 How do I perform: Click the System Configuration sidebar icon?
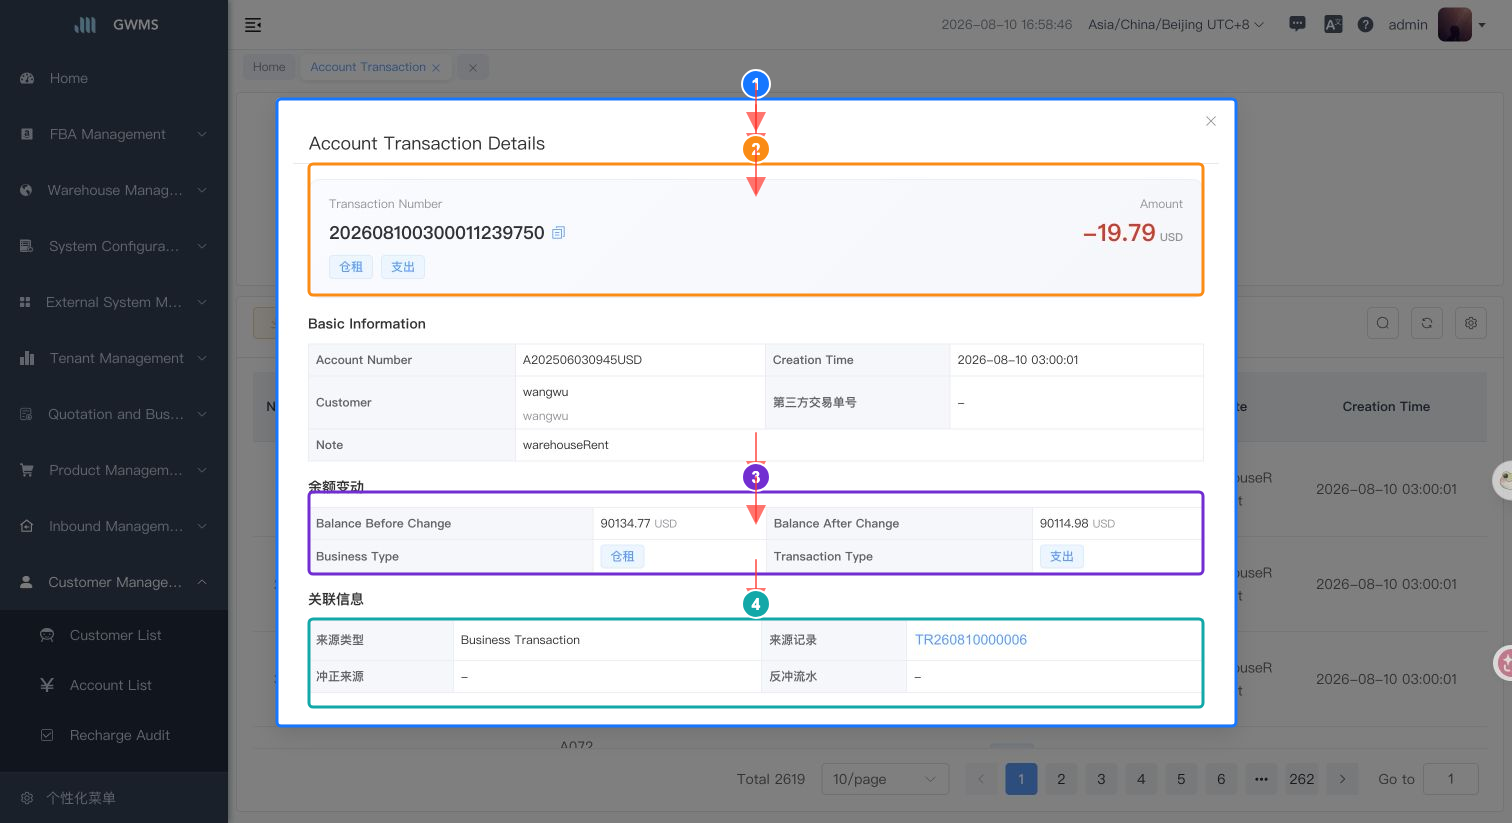click(x=26, y=246)
